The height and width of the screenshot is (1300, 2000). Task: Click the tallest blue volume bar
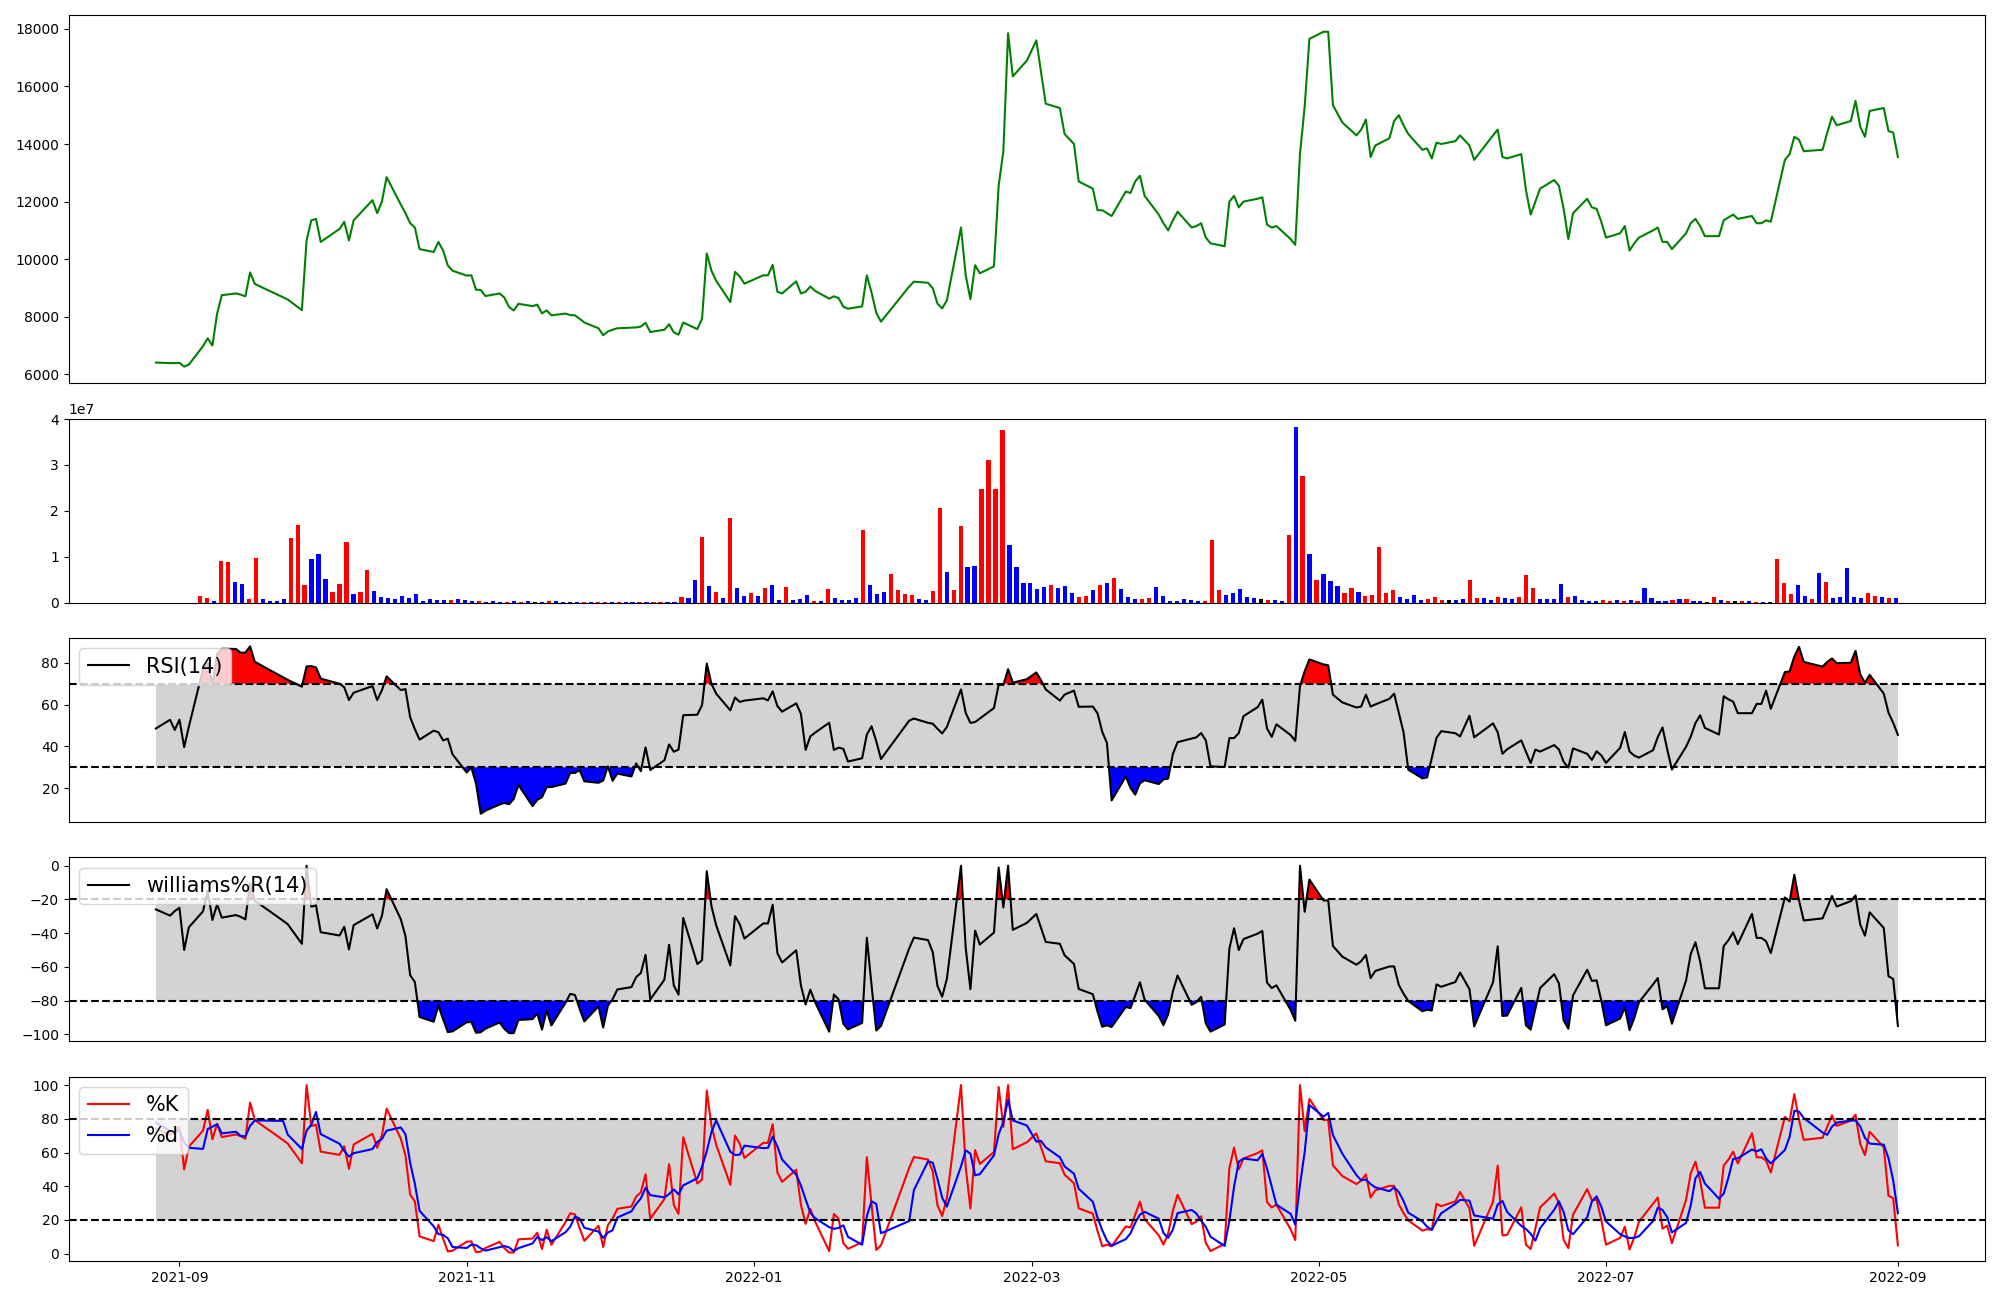click(x=1296, y=515)
